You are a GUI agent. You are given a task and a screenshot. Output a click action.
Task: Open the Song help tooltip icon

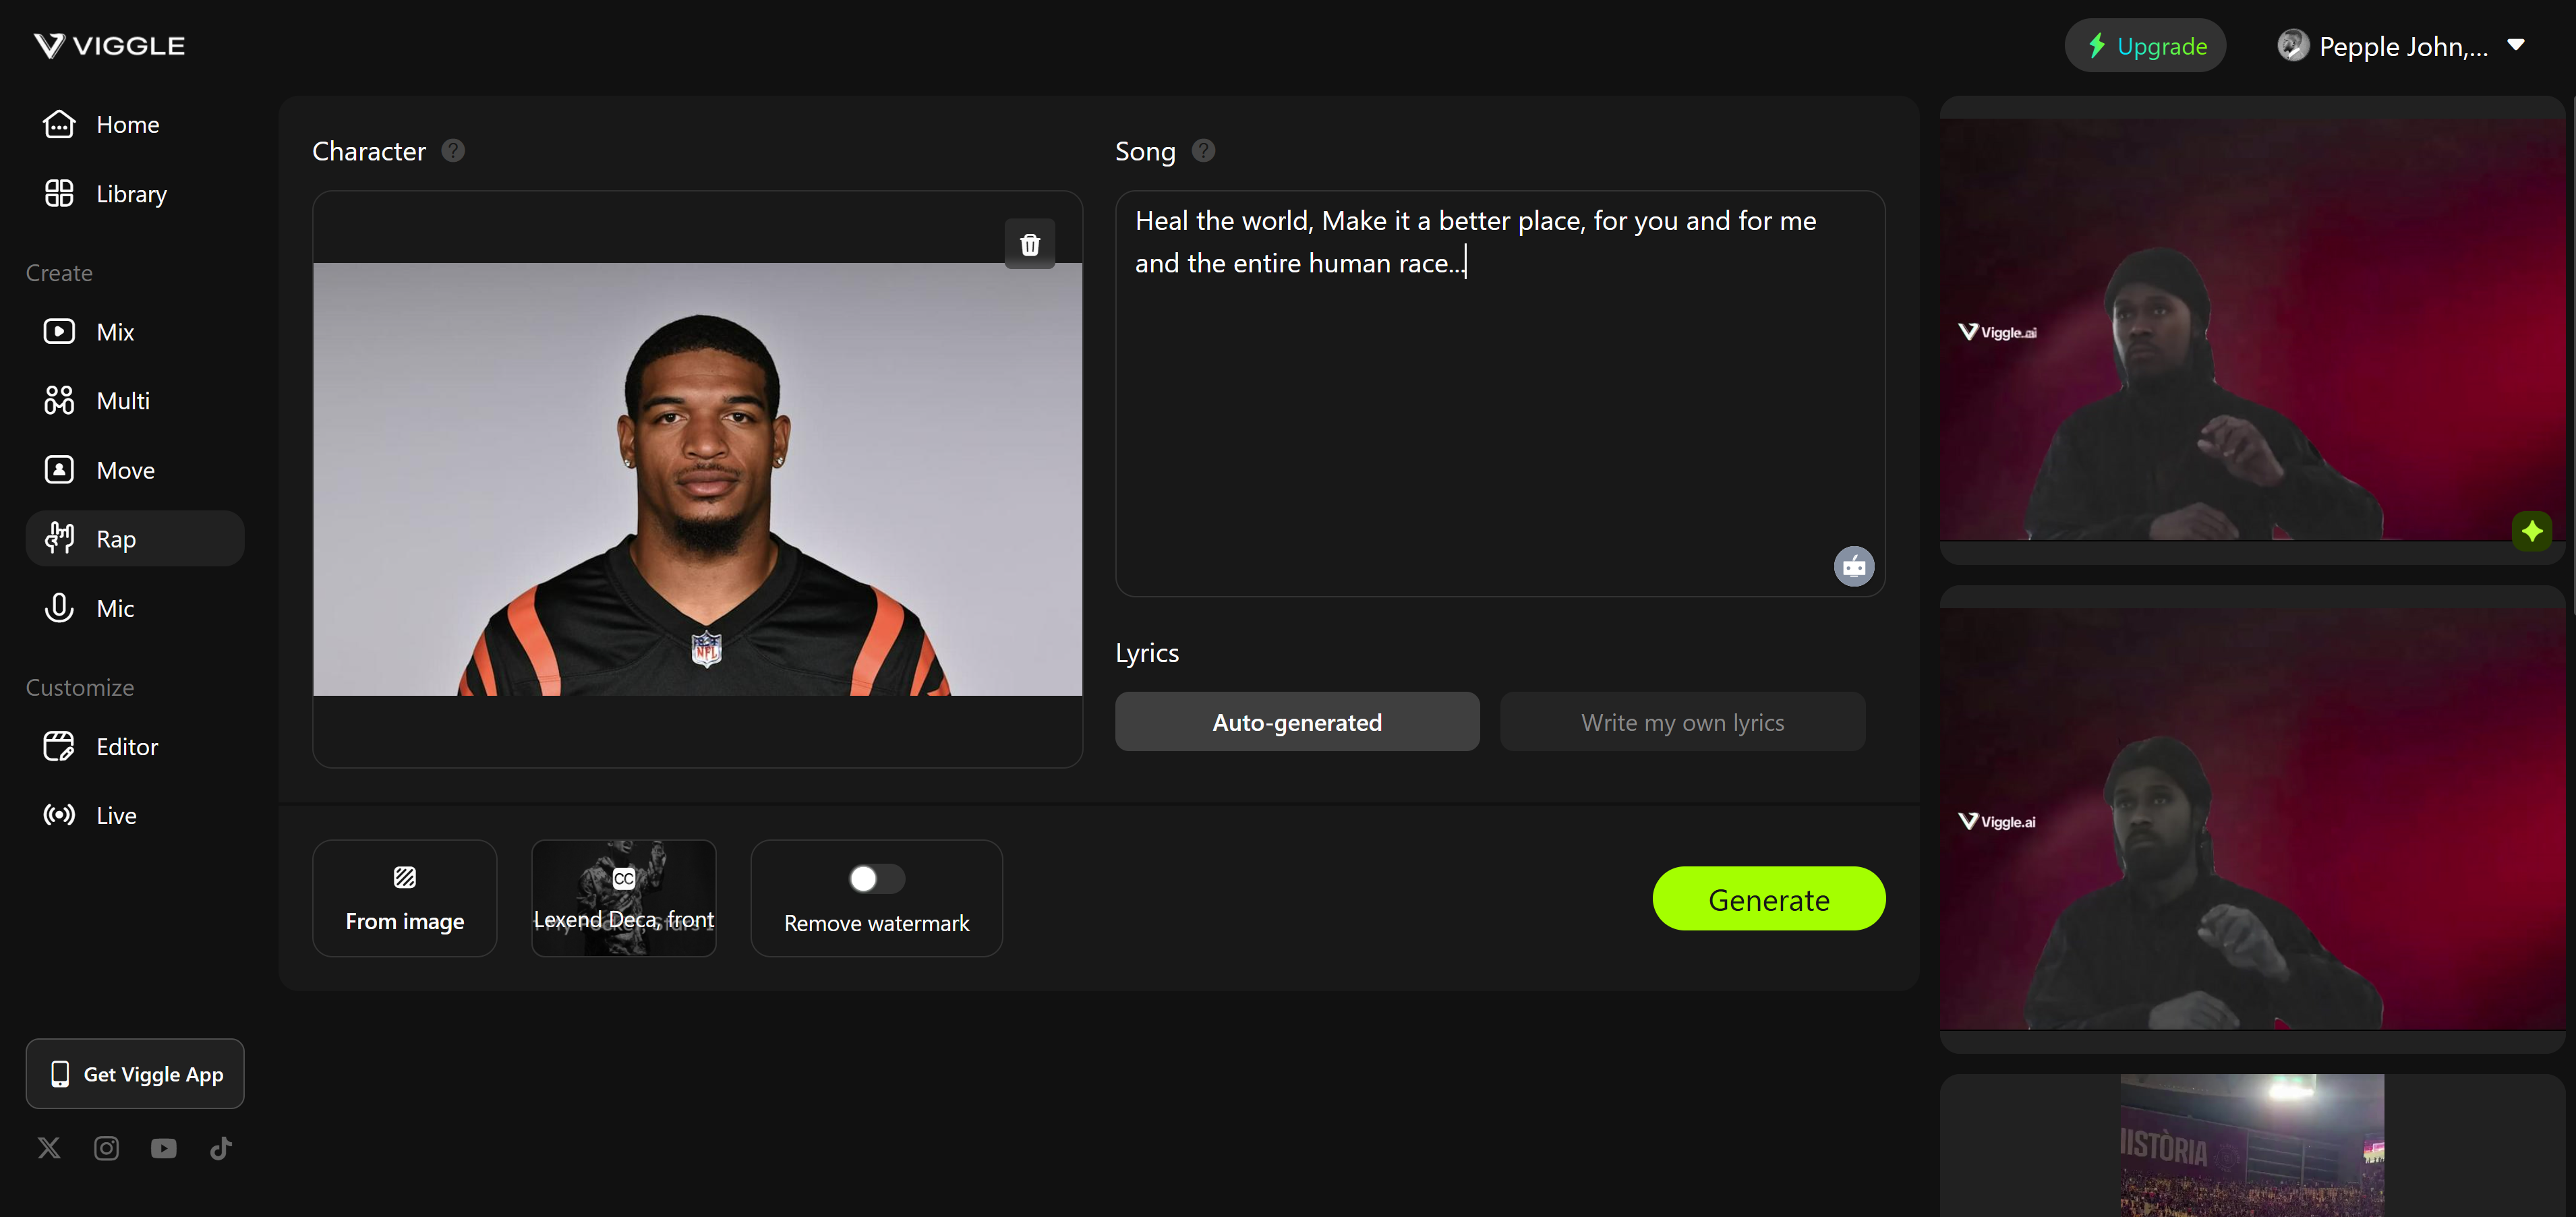(x=1203, y=151)
